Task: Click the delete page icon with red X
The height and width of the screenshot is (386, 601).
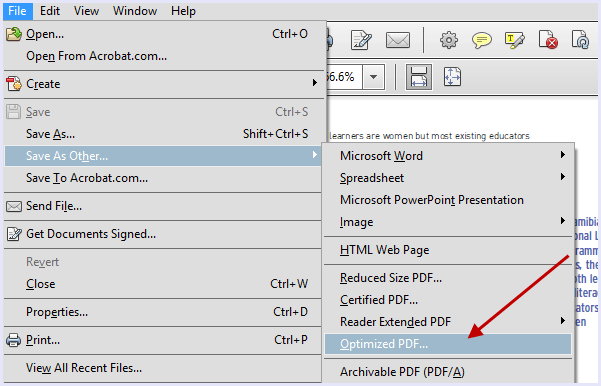Action: point(548,40)
